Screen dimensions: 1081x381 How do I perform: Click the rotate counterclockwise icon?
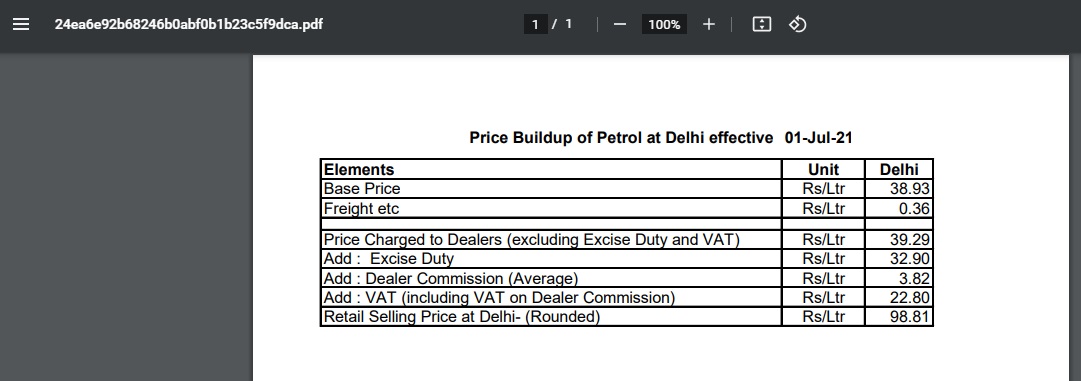[x=798, y=24]
